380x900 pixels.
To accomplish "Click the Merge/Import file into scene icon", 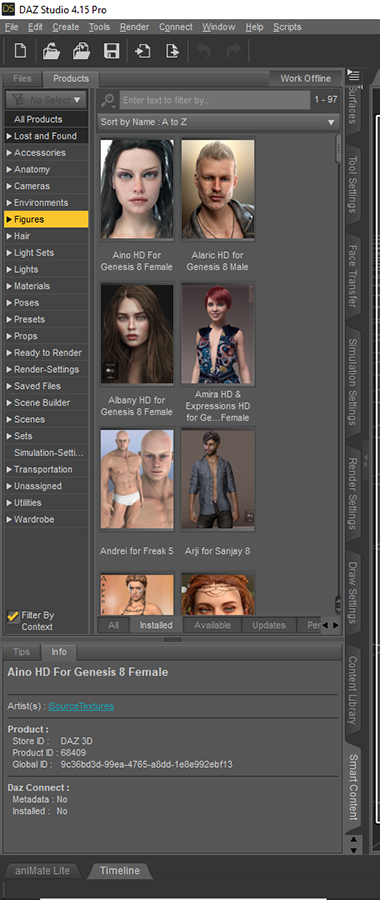I will pos(81,51).
